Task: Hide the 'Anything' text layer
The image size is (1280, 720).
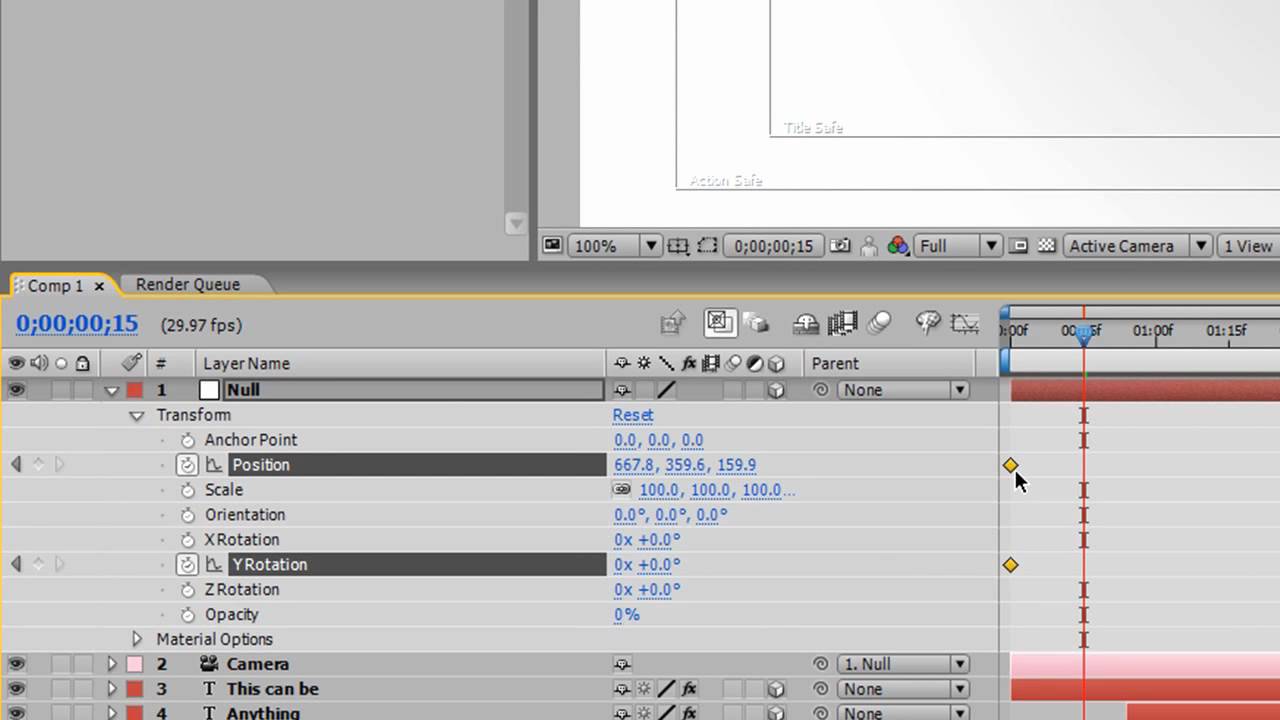Action: [x=16, y=713]
